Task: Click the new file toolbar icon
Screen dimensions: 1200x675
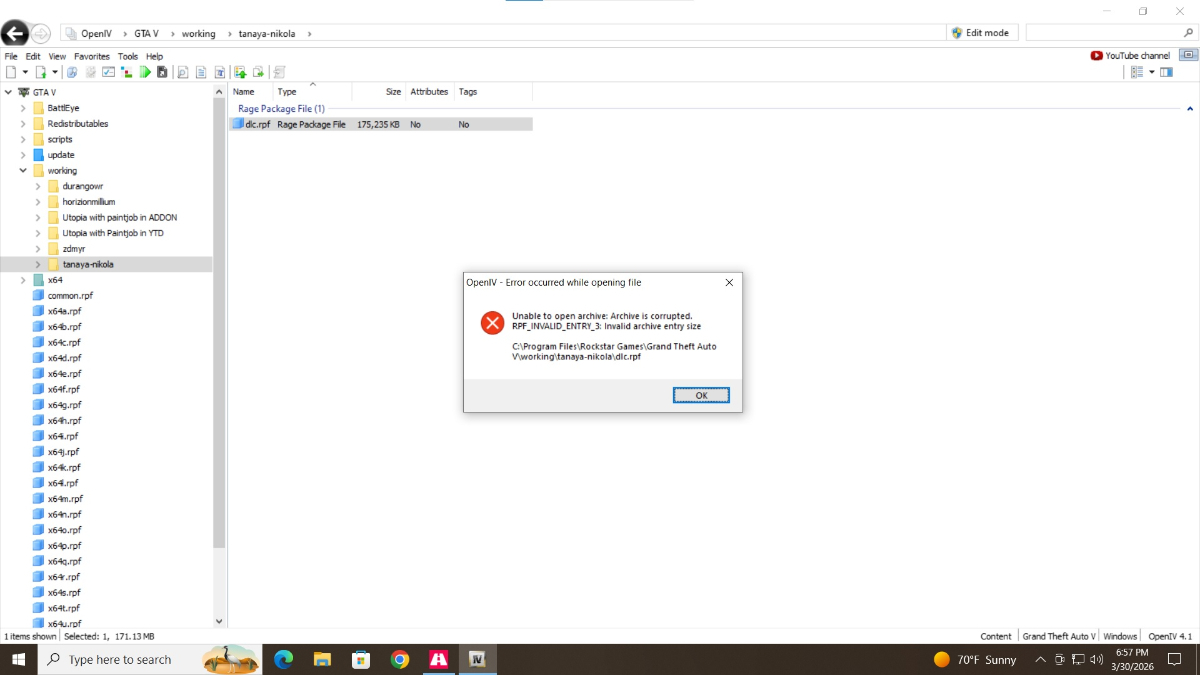Action: pyautogui.click(x=11, y=72)
